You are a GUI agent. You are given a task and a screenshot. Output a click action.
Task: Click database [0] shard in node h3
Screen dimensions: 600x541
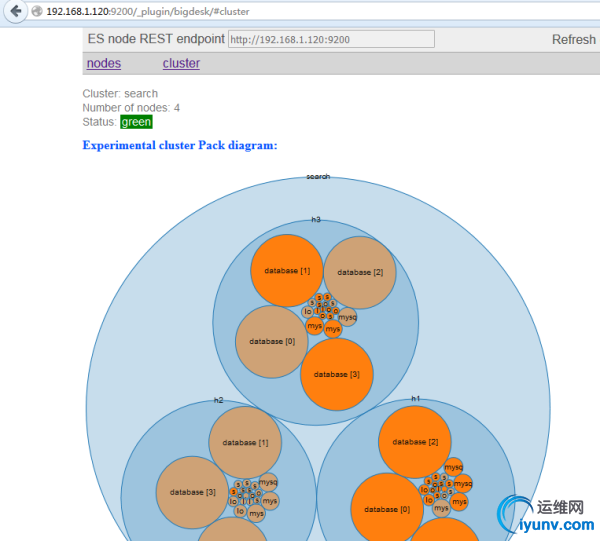click(272, 342)
